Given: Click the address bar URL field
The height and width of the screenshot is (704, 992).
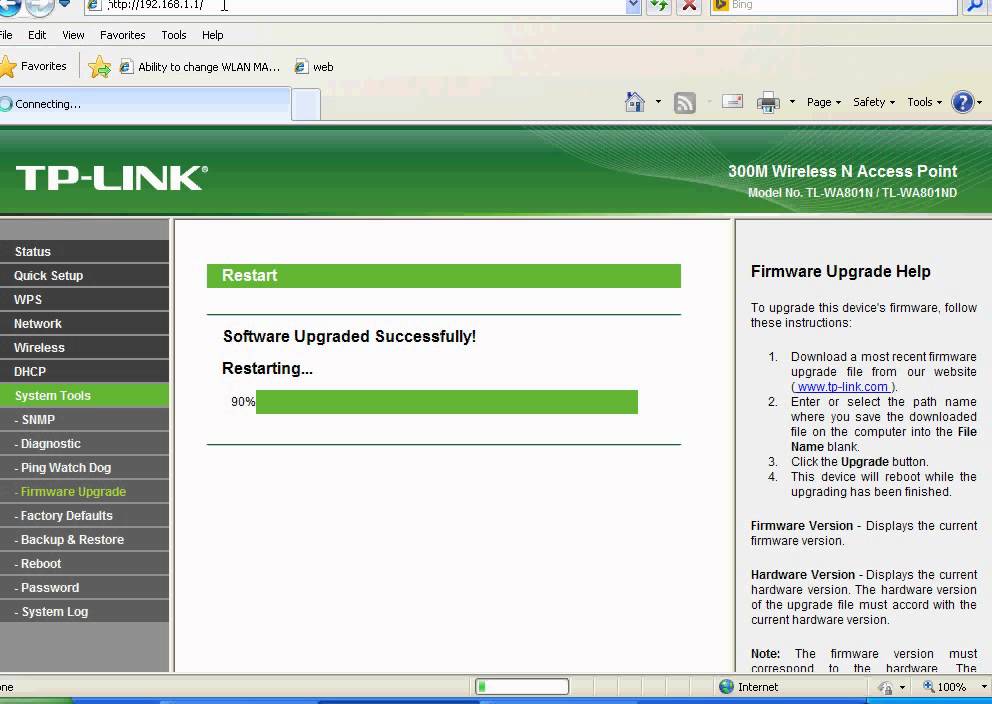Looking at the screenshot, I should [x=354, y=6].
